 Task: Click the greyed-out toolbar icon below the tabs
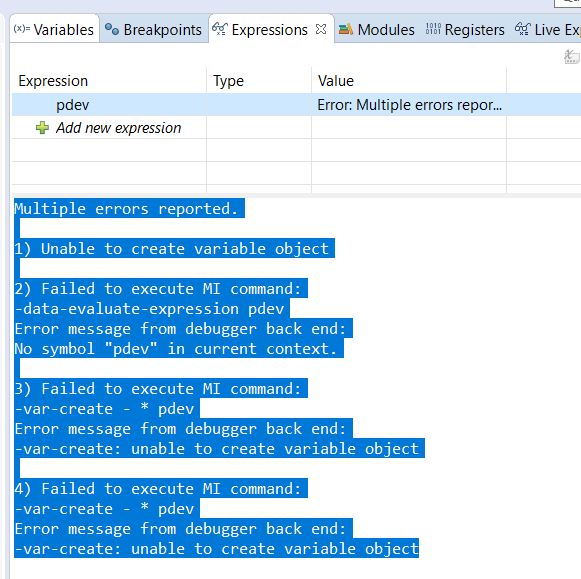(x=572, y=57)
